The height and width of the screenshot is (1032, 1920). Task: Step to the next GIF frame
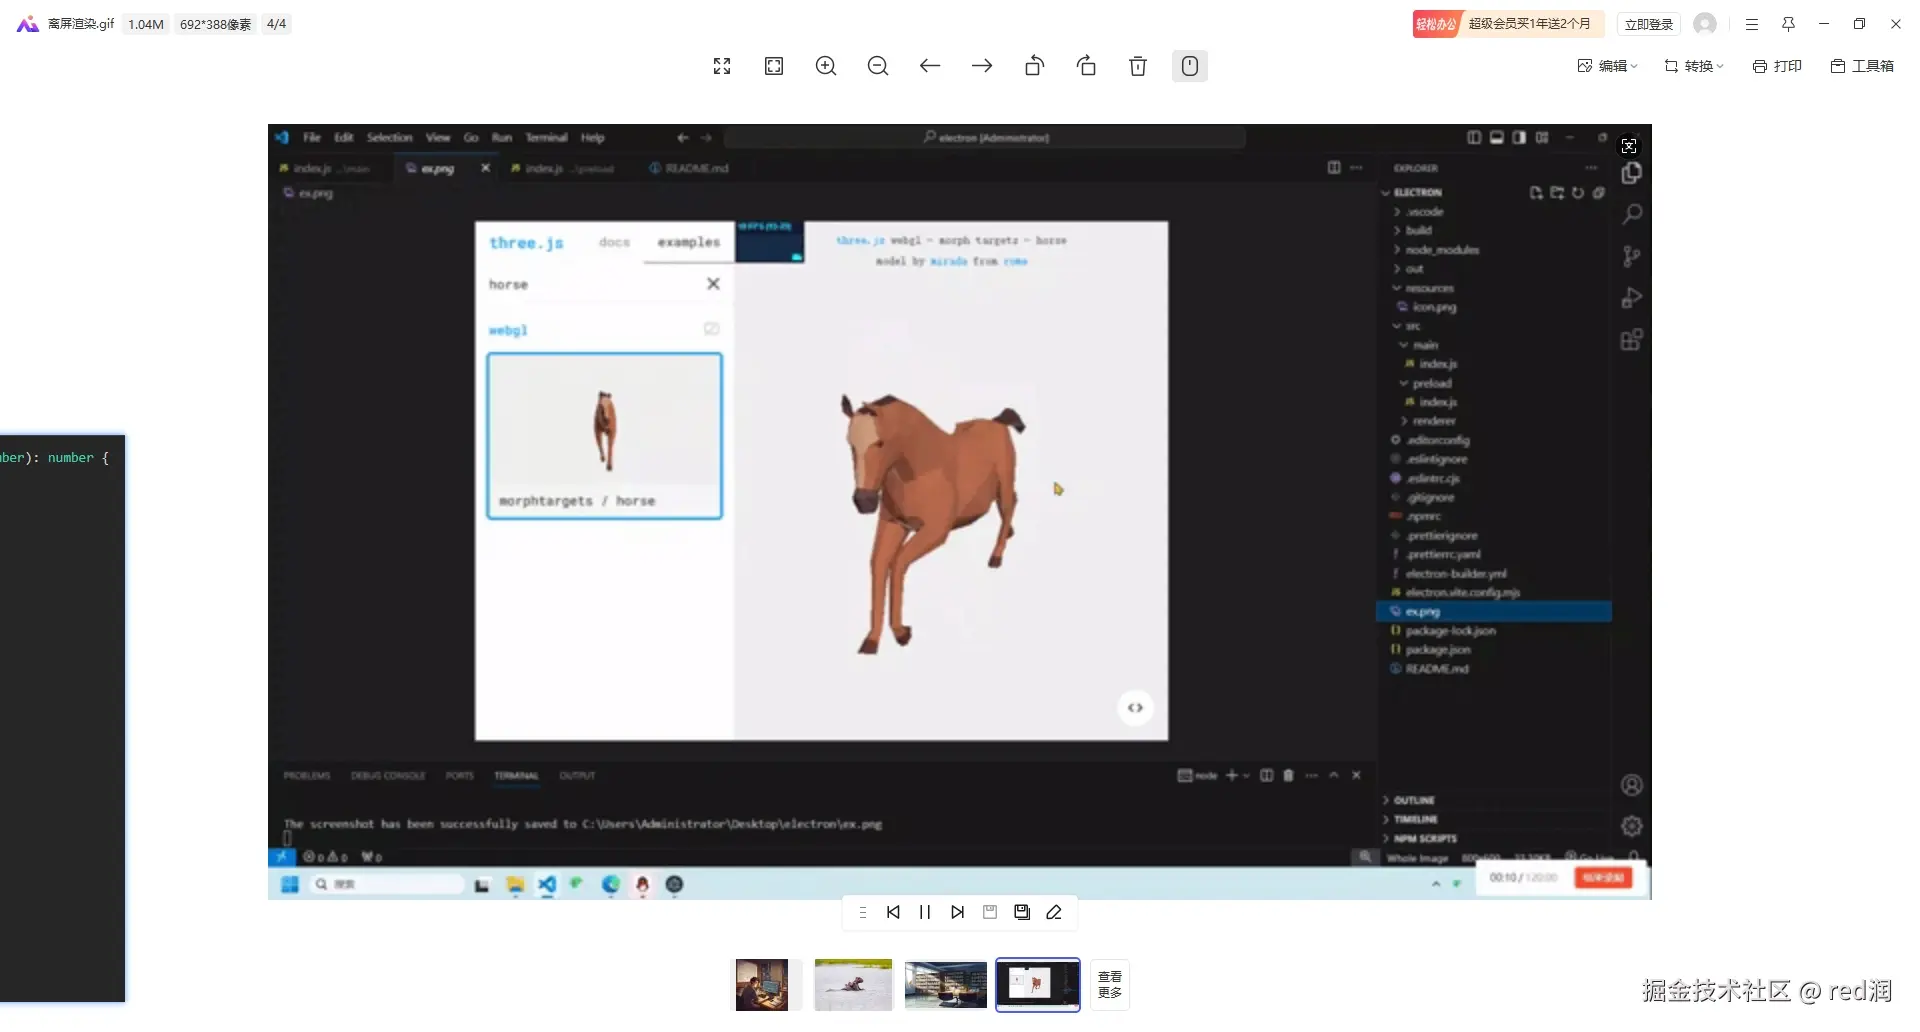click(x=958, y=912)
